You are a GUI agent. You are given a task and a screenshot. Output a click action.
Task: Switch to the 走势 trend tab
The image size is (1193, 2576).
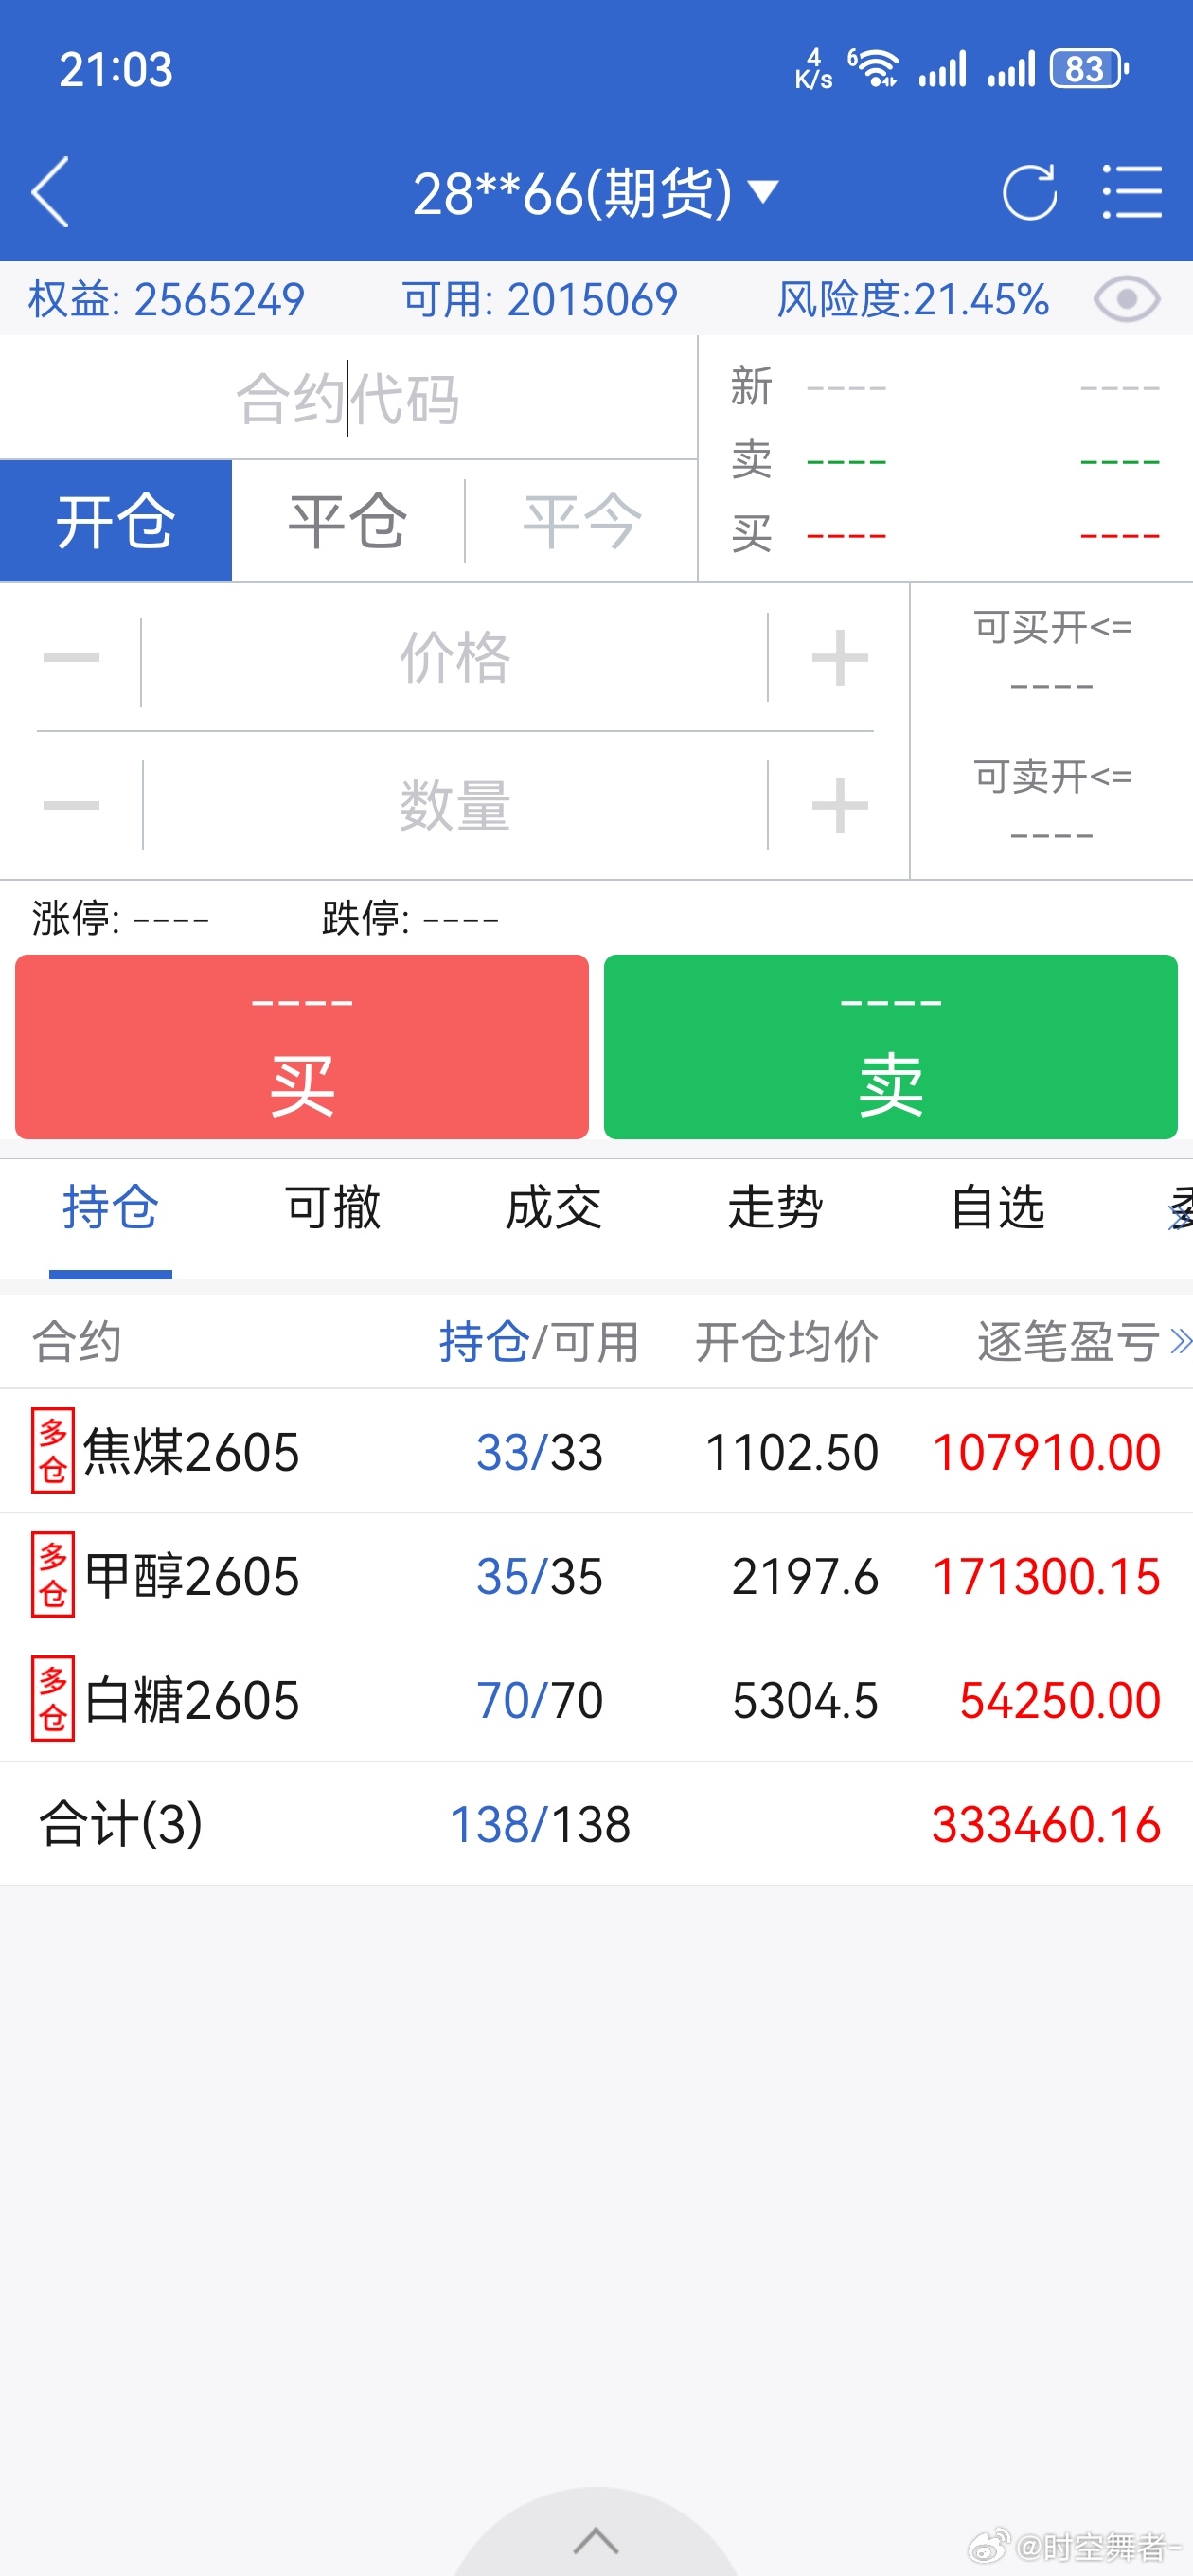tap(776, 1208)
